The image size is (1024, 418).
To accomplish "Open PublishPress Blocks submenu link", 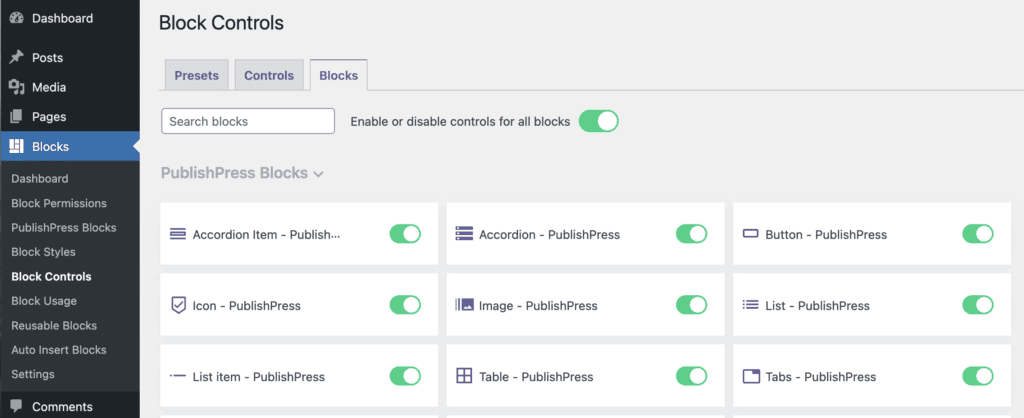I will [x=64, y=227].
